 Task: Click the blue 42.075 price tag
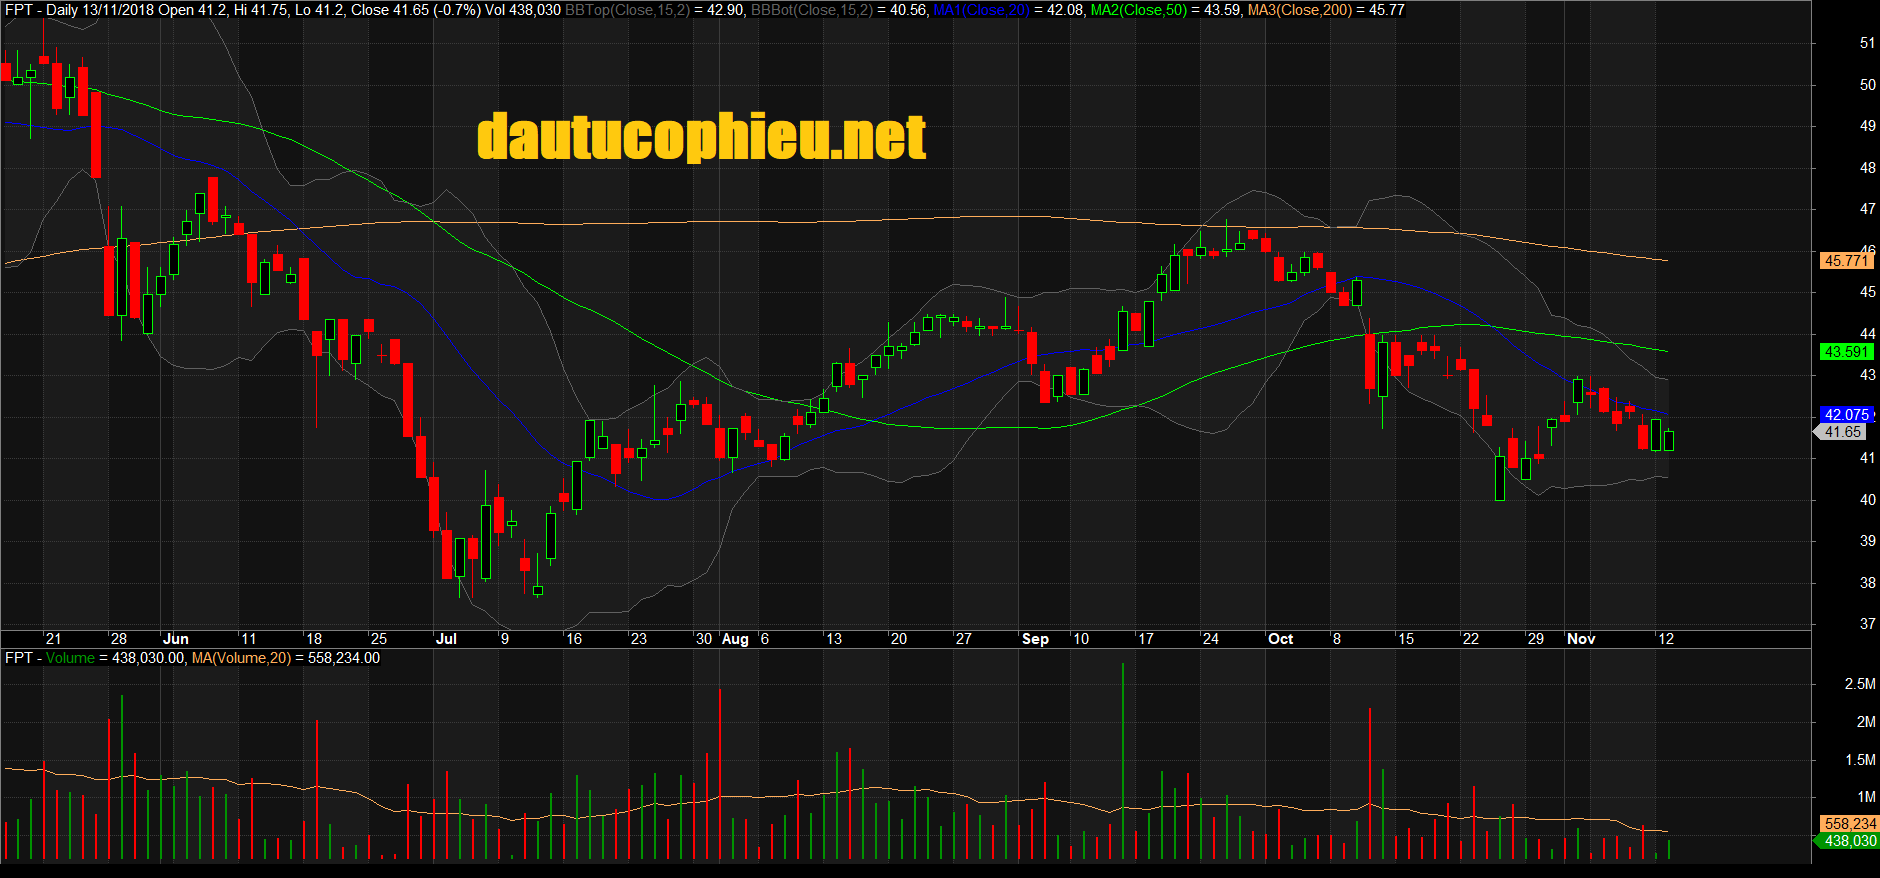click(1845, 415)
